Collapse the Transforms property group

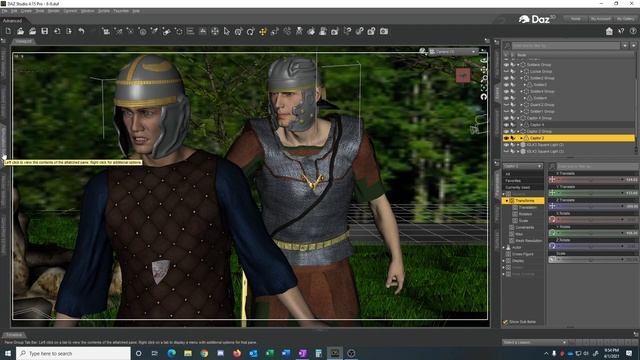[x=507, y=200]
